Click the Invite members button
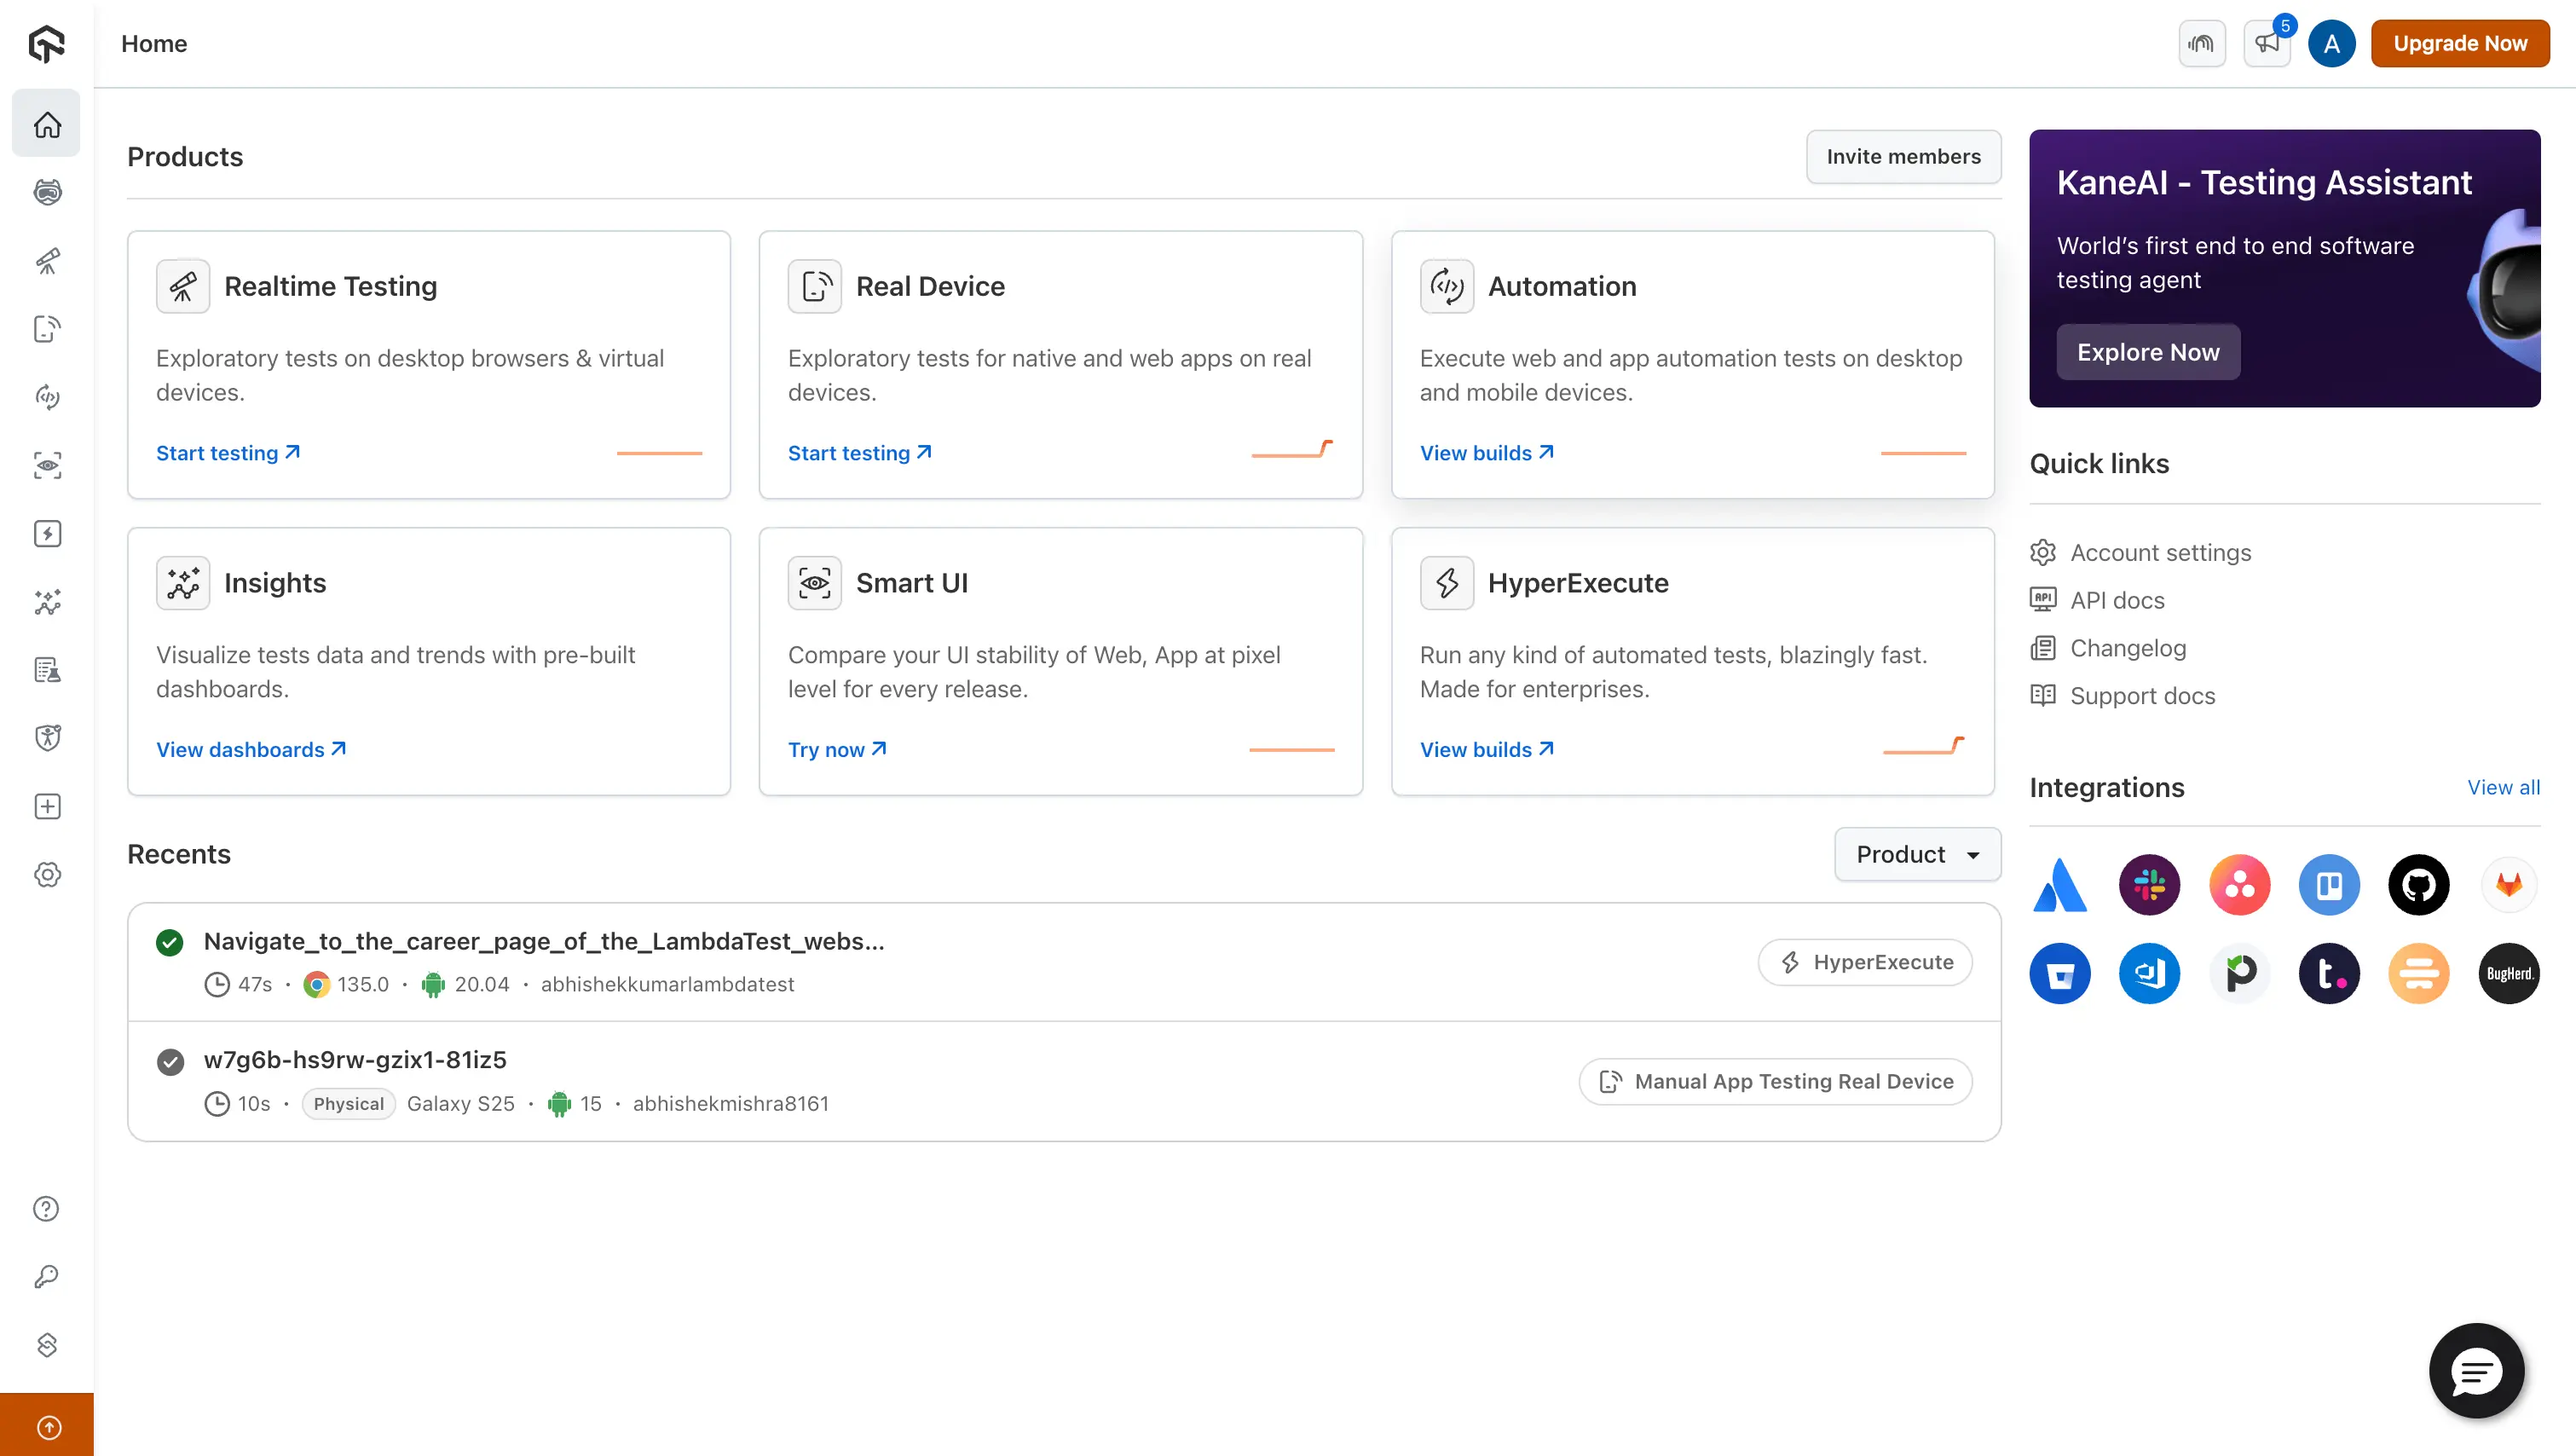This screenshot has height=1456, width=2576. coord(1902,156)
